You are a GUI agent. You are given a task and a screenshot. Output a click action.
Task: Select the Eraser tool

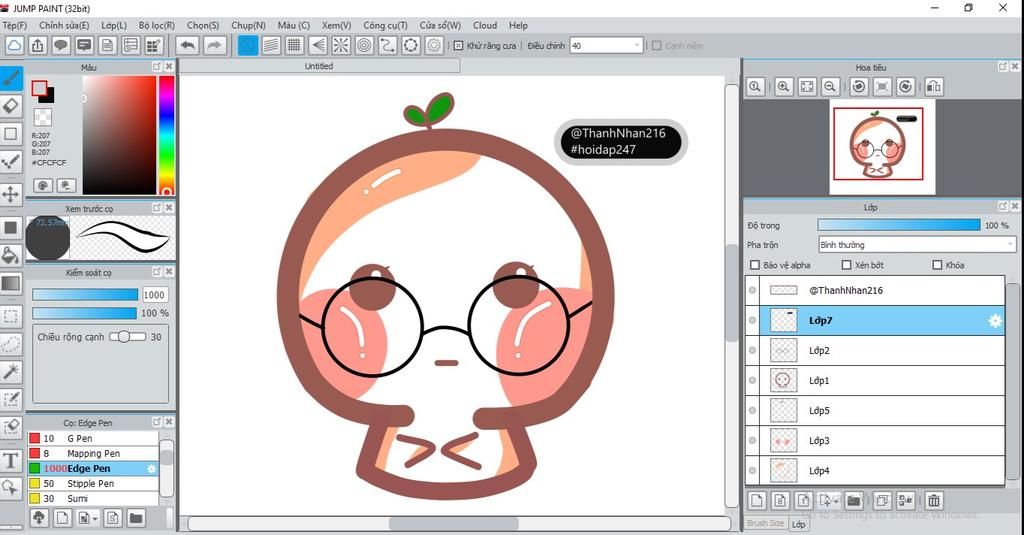11,106
